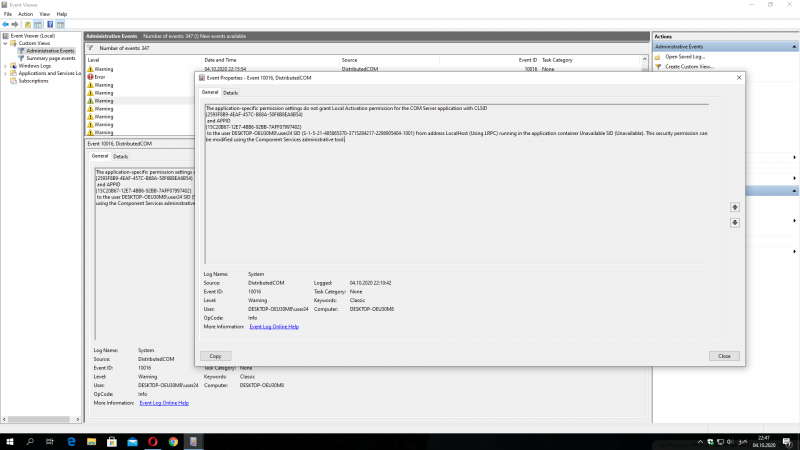Click the filter icon beside Number of events
Image resolution: width=800 pixels, height=450 pixels.
[x=93, y=47]
